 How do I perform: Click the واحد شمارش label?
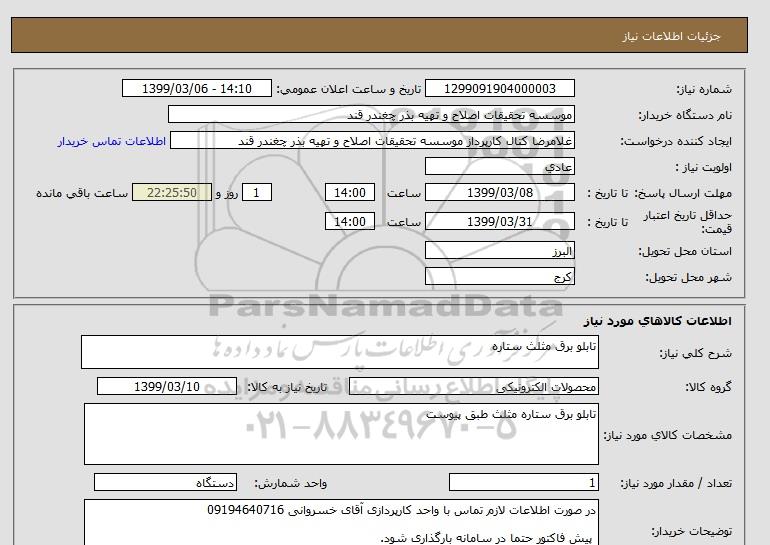291,483
